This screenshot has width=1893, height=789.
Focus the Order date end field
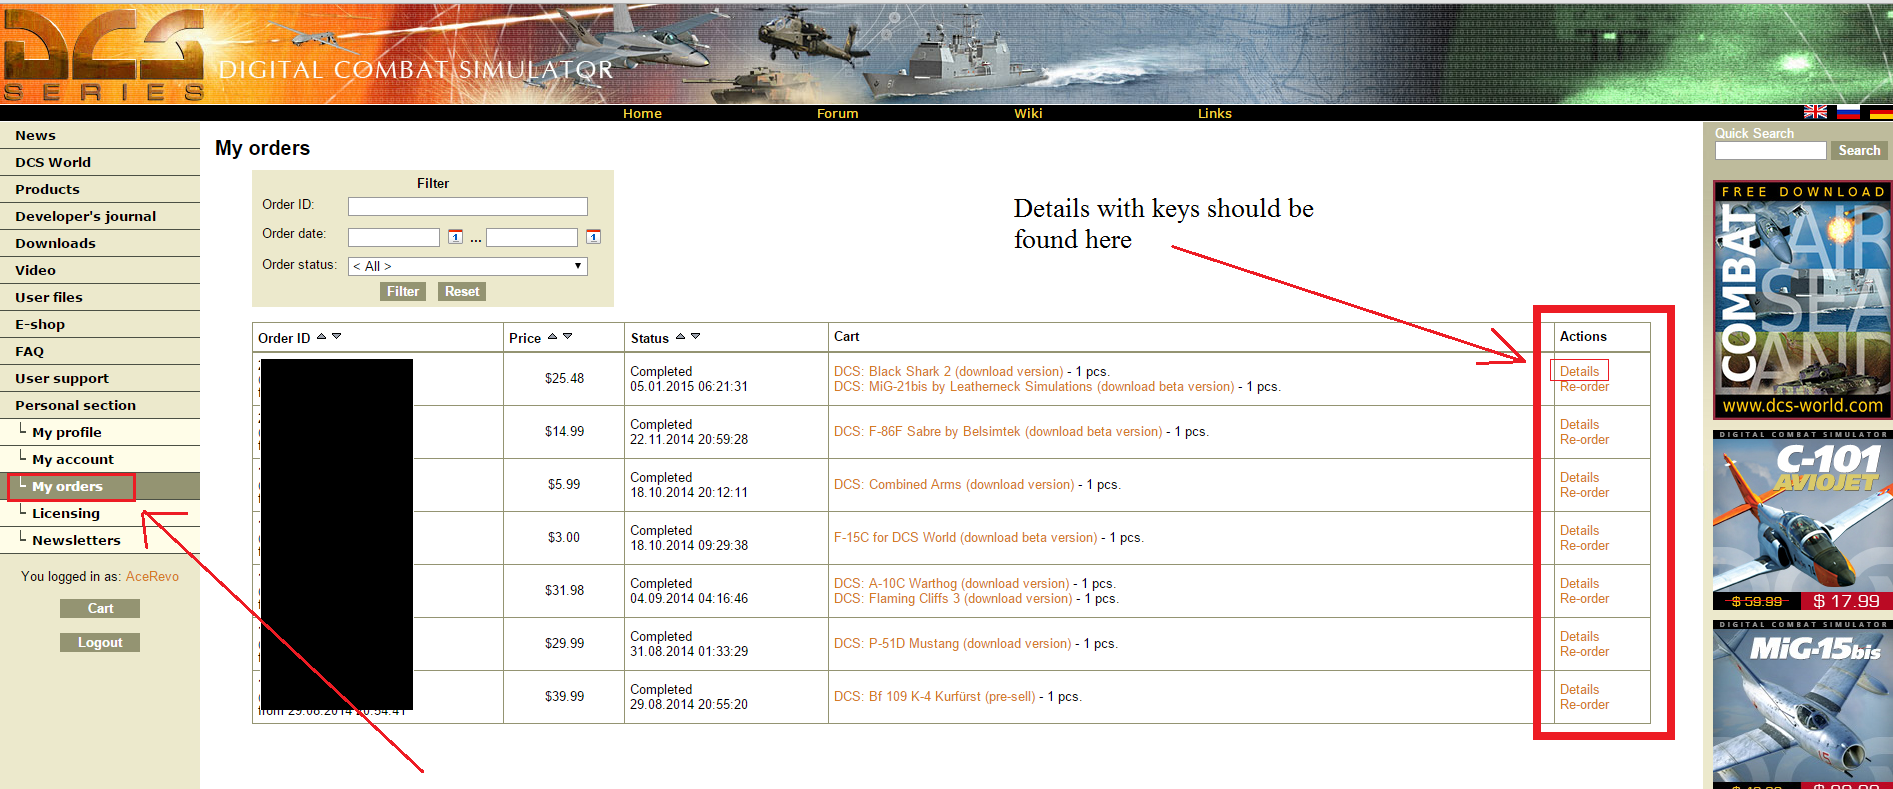(531, 237)
